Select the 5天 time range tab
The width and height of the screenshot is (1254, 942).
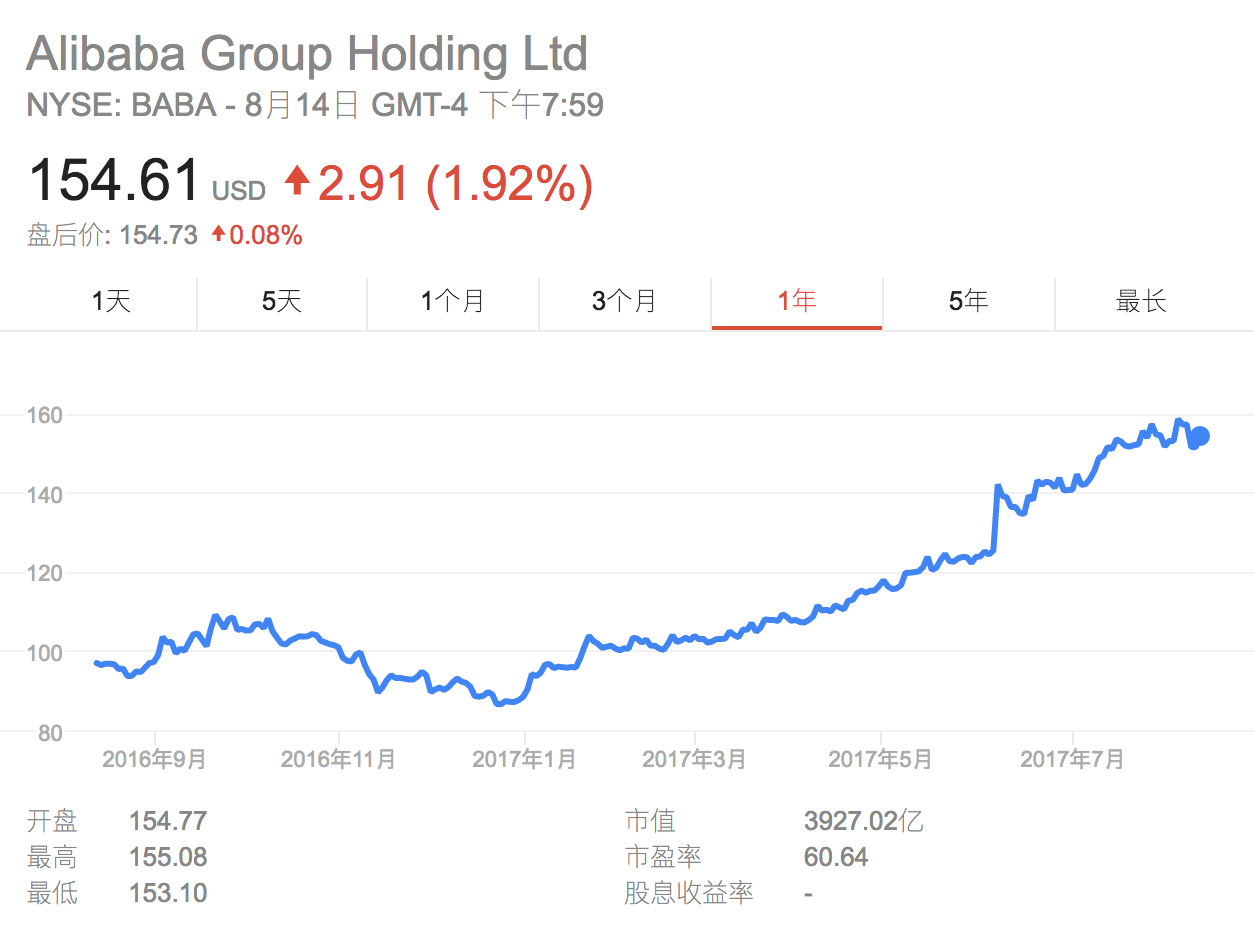[282, 301]
